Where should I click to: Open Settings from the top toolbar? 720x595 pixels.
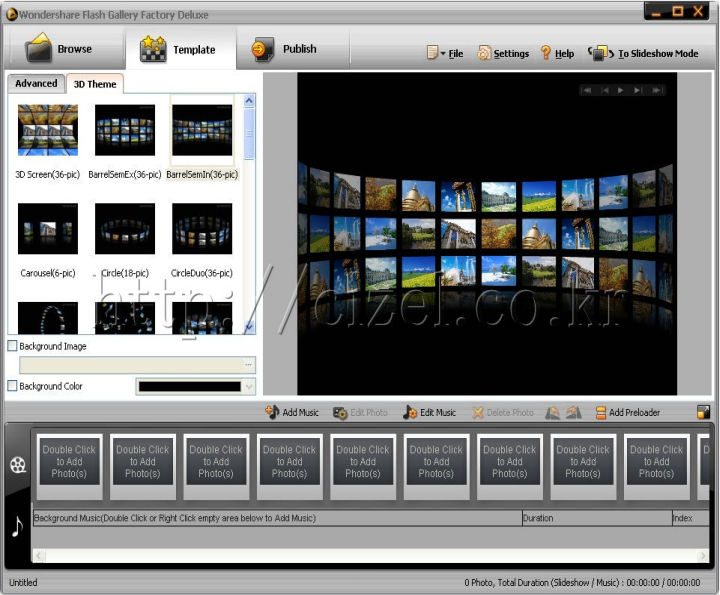pos(485,53)
